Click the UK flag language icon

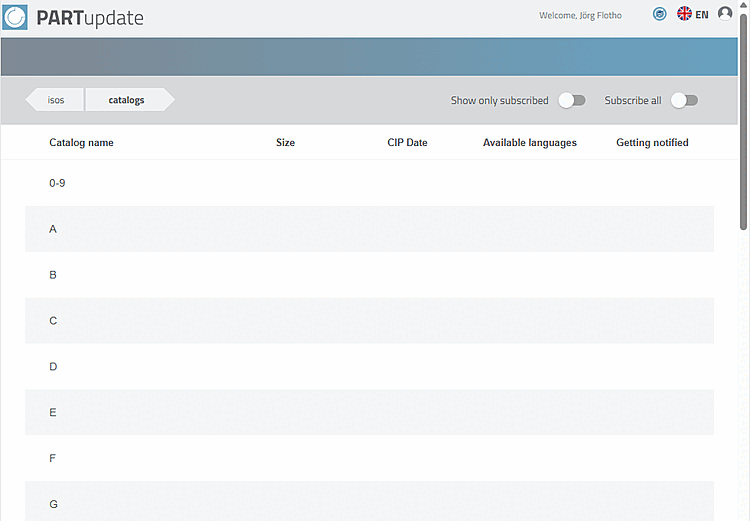point(684,14)
